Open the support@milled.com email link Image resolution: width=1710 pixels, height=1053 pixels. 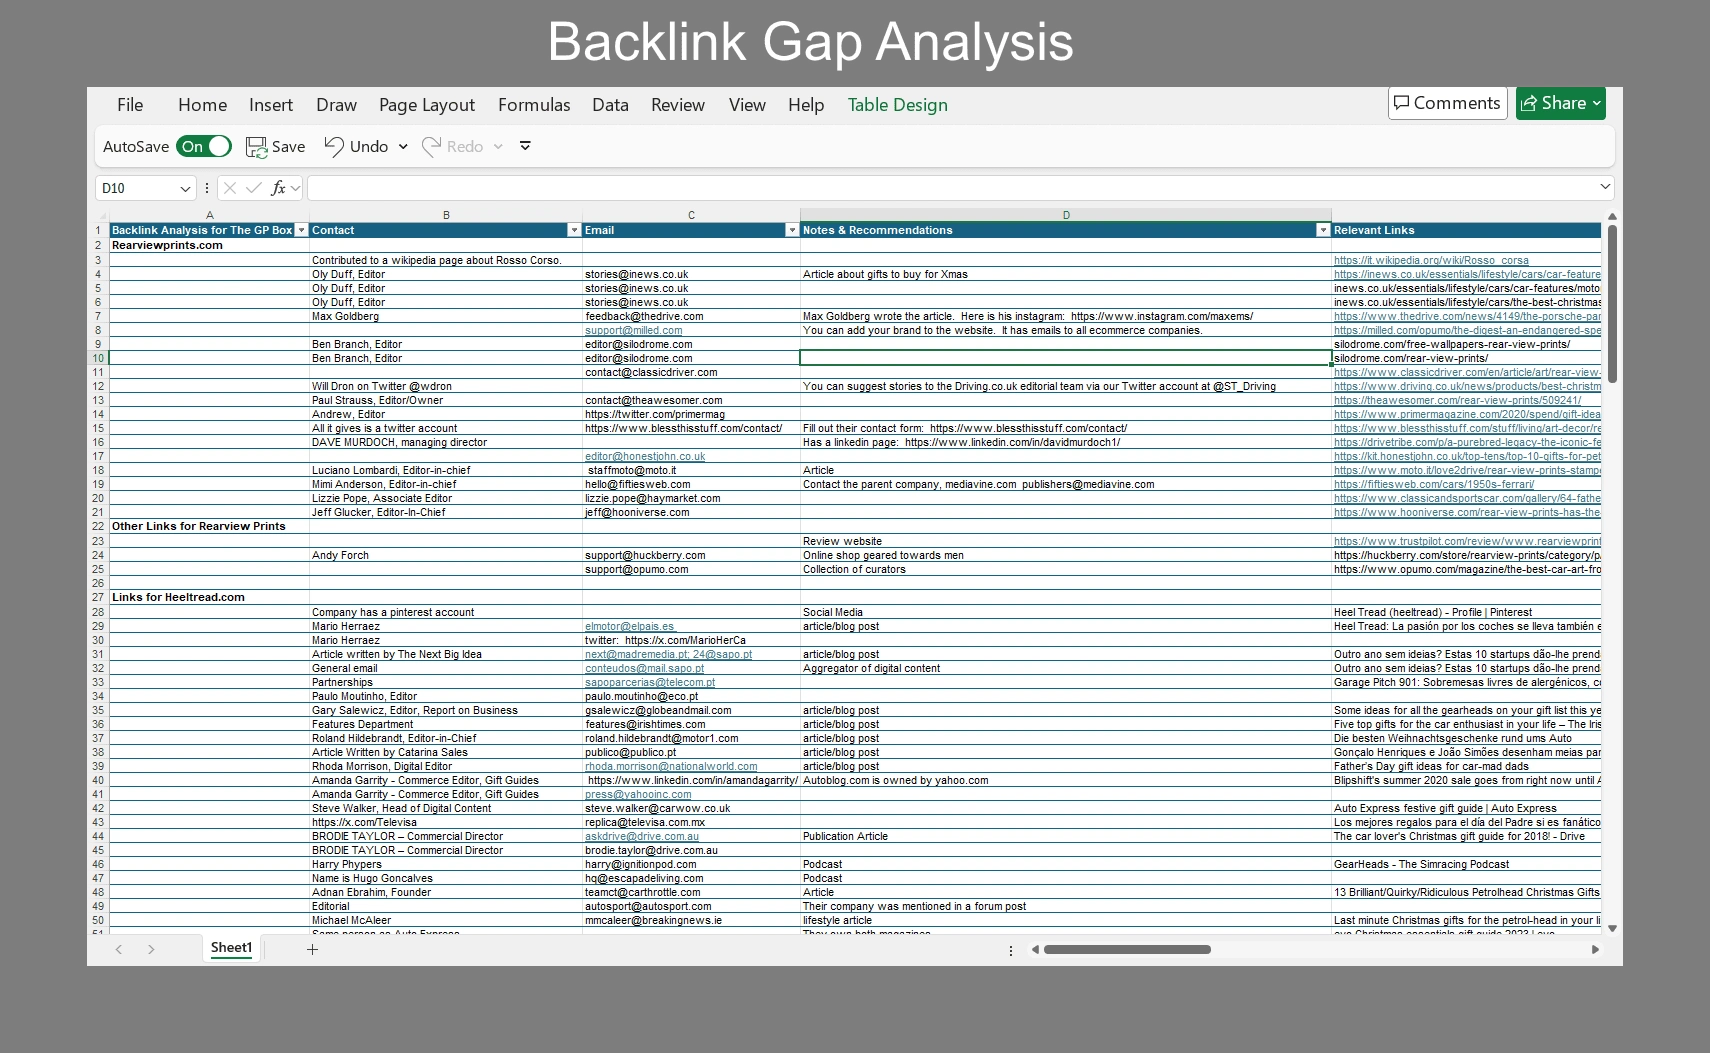[634, 330]
